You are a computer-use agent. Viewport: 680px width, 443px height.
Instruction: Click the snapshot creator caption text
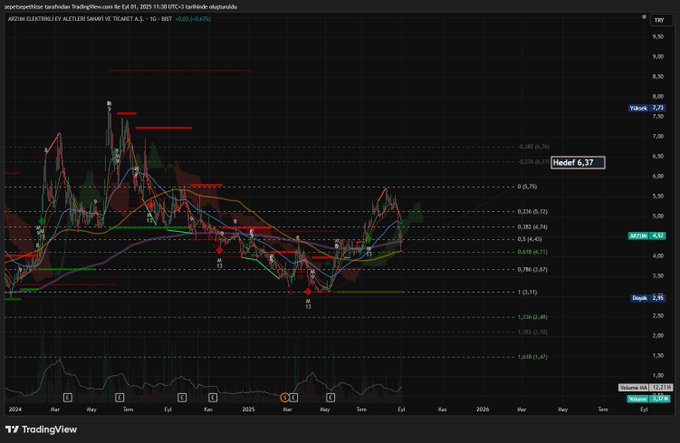pyautogui.click(x=121, y=7)
